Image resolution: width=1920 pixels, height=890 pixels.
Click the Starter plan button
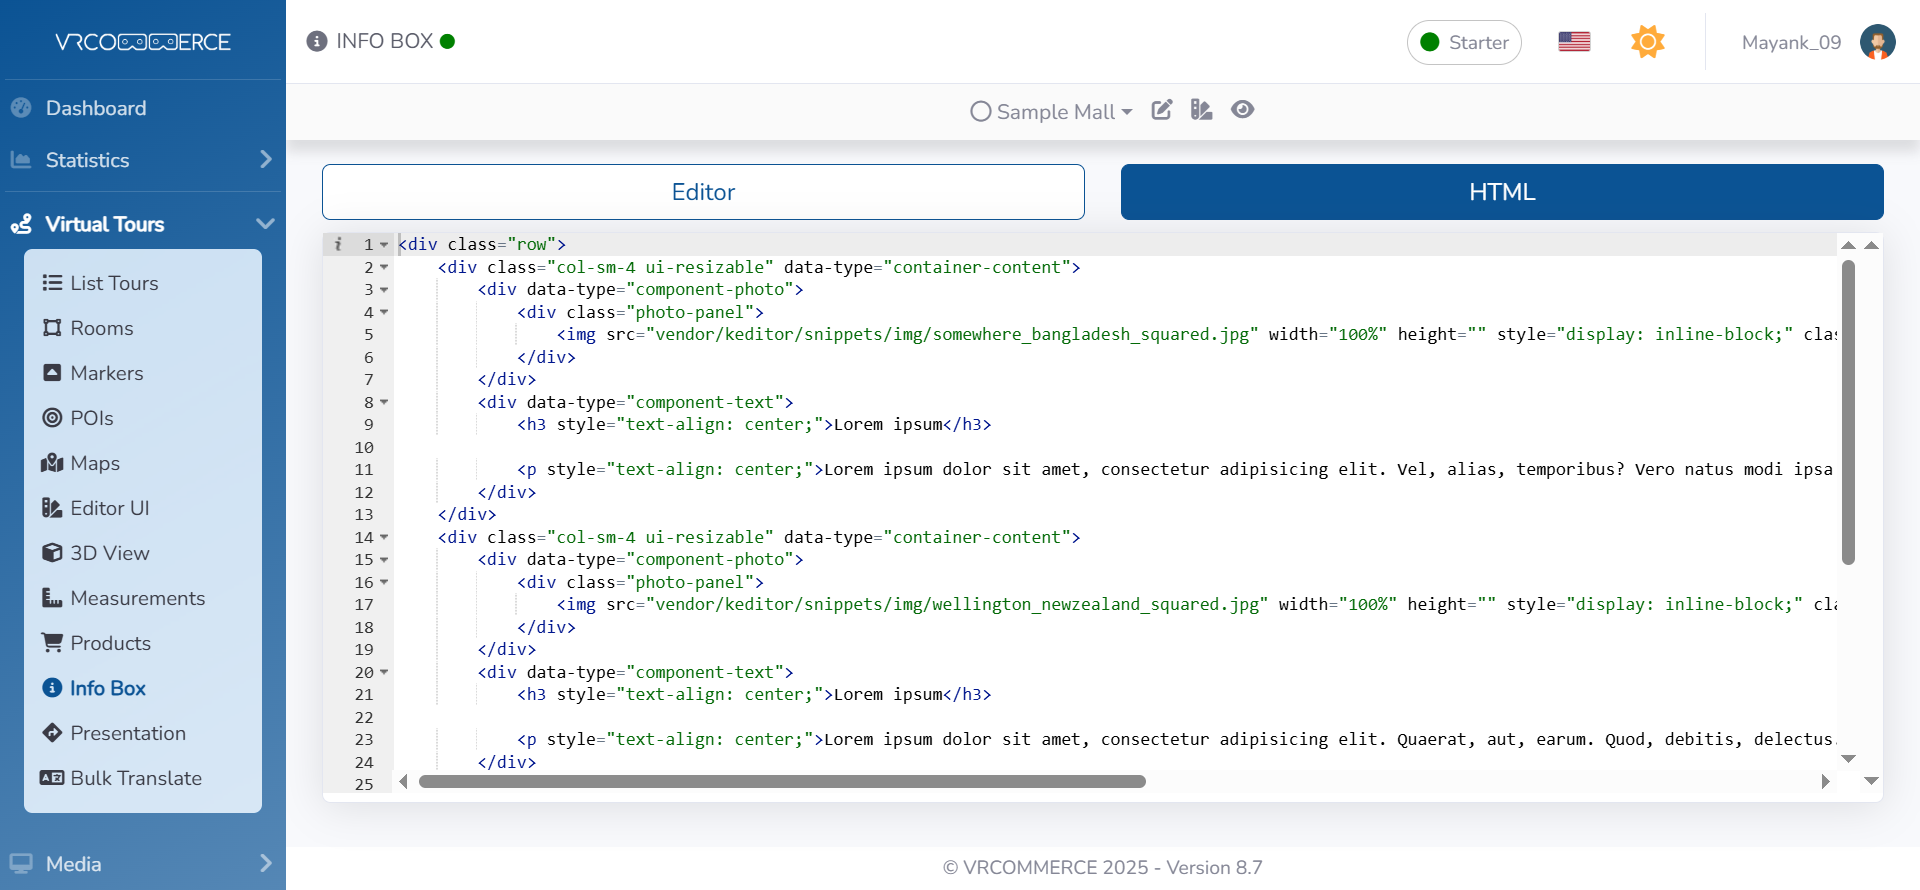coord(1464,42)
